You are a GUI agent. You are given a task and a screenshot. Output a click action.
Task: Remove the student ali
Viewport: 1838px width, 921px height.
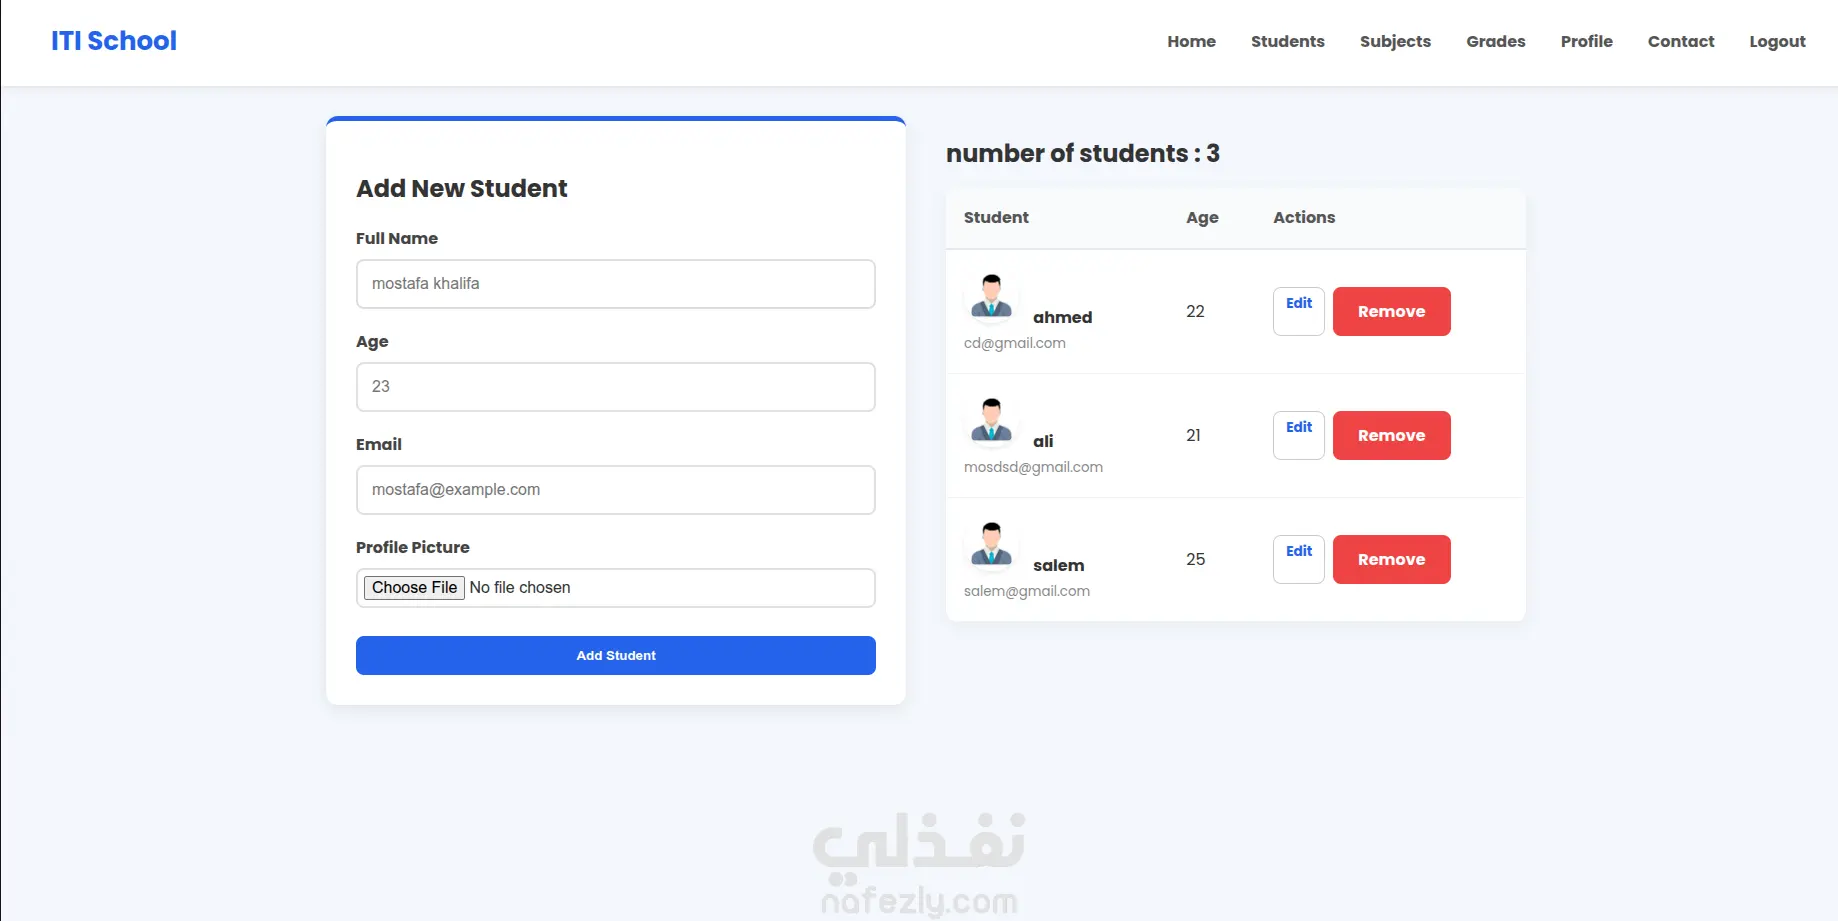[x=1391, y=436]
